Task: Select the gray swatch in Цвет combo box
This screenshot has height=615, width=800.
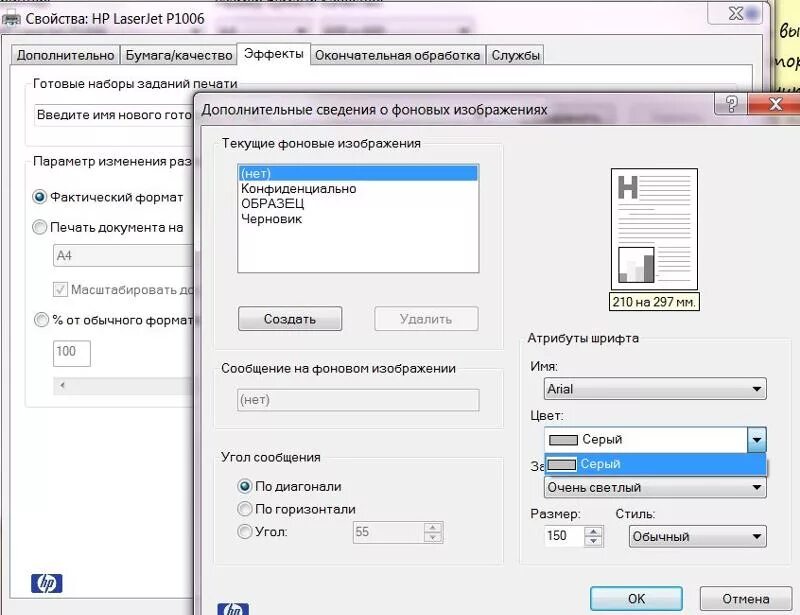Action: coord(563,439)
